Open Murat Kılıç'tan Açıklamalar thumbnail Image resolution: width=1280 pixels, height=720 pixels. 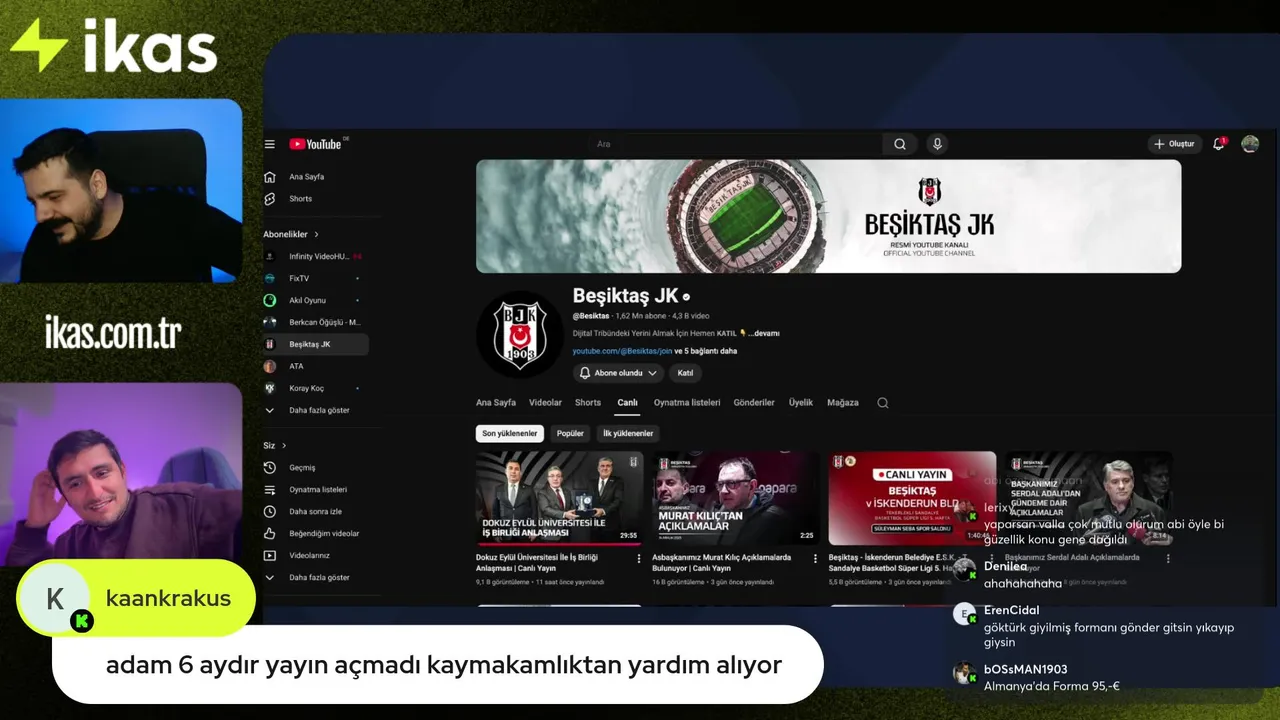735,498
